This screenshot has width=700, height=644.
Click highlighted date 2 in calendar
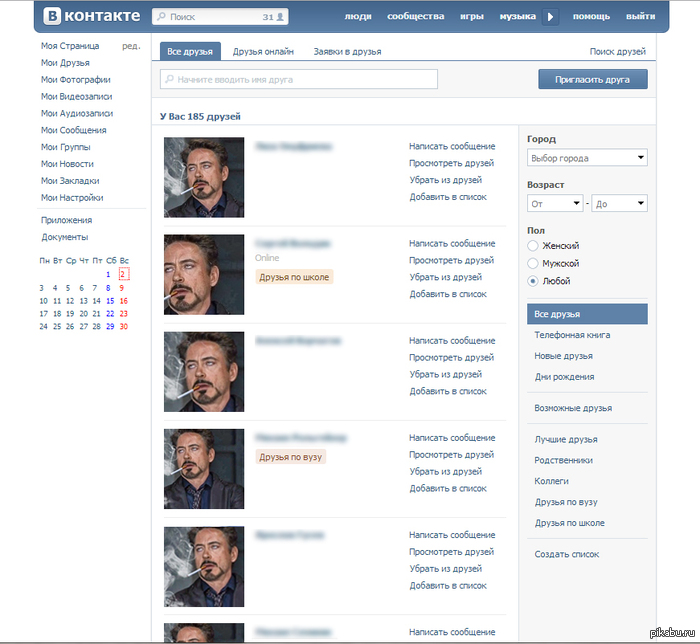tap(124, 274)
